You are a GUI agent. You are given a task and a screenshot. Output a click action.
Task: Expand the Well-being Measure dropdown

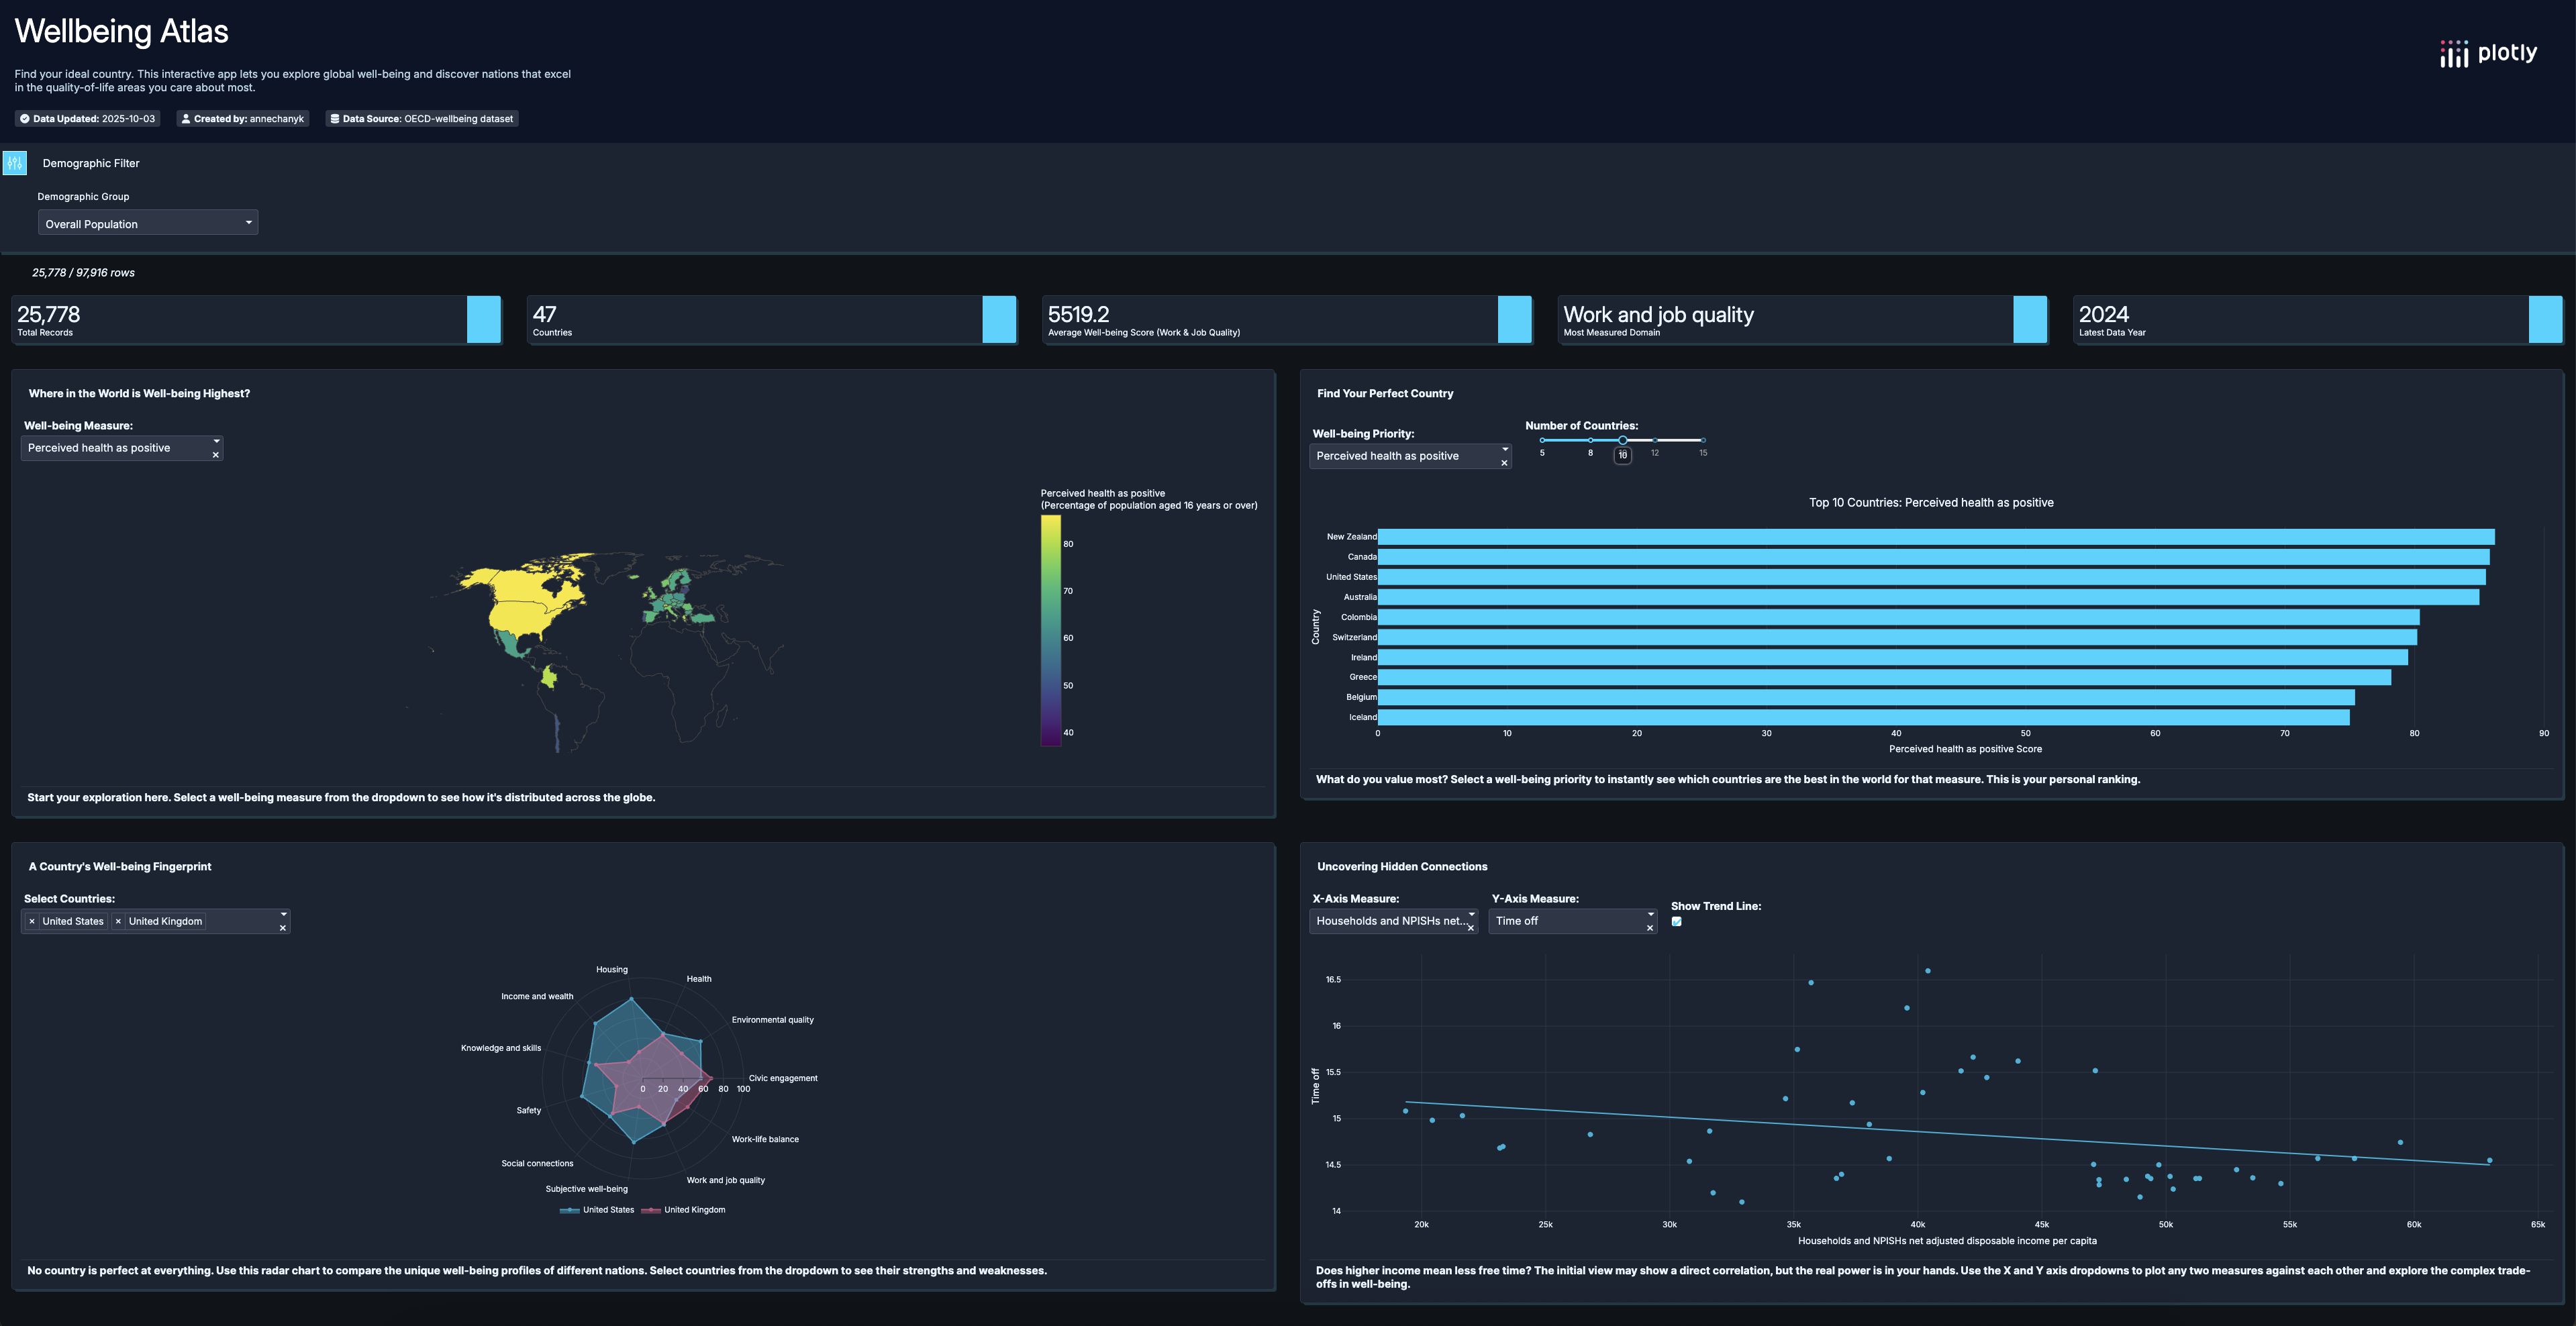(216, 441)
